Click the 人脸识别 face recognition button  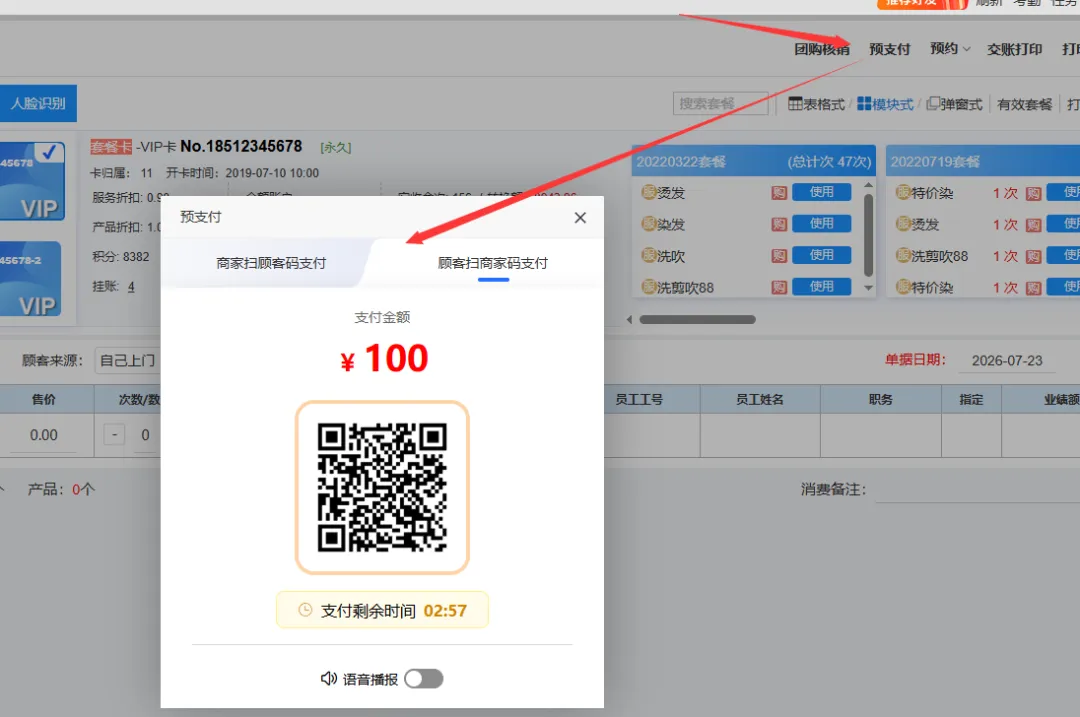coord(38,103)
